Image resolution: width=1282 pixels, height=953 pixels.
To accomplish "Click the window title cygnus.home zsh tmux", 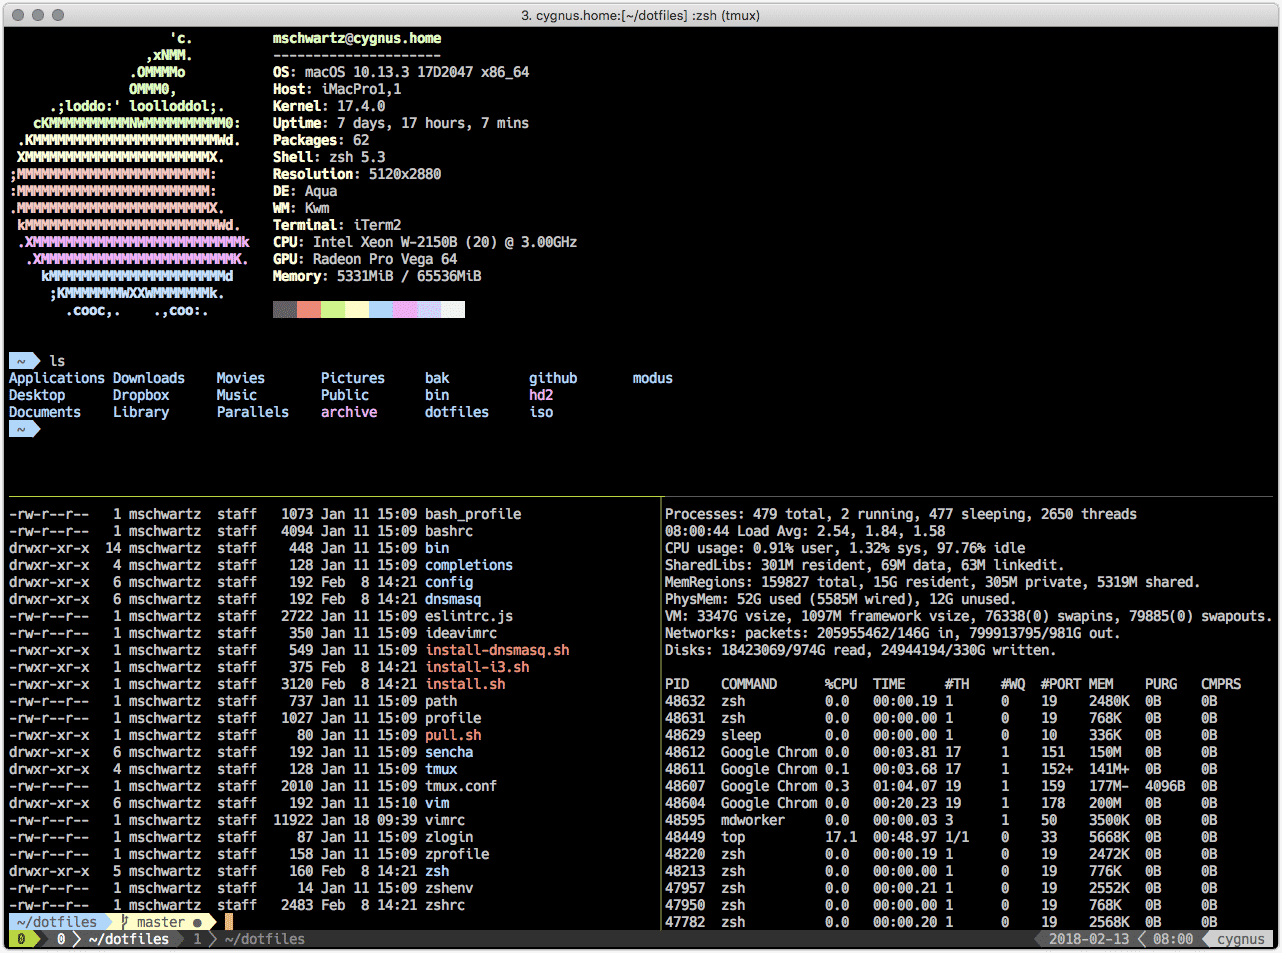I will 641,15.
